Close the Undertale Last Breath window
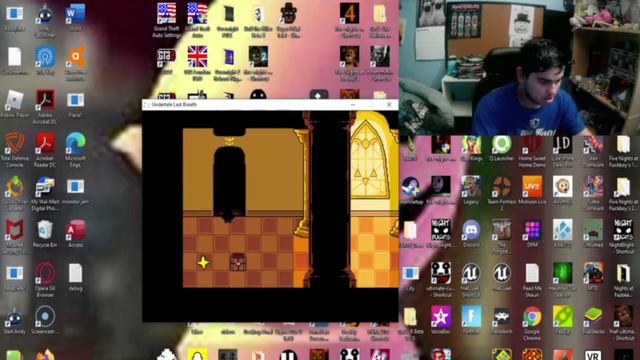This screenshot has height=360, width=640. tap(389, 105)
